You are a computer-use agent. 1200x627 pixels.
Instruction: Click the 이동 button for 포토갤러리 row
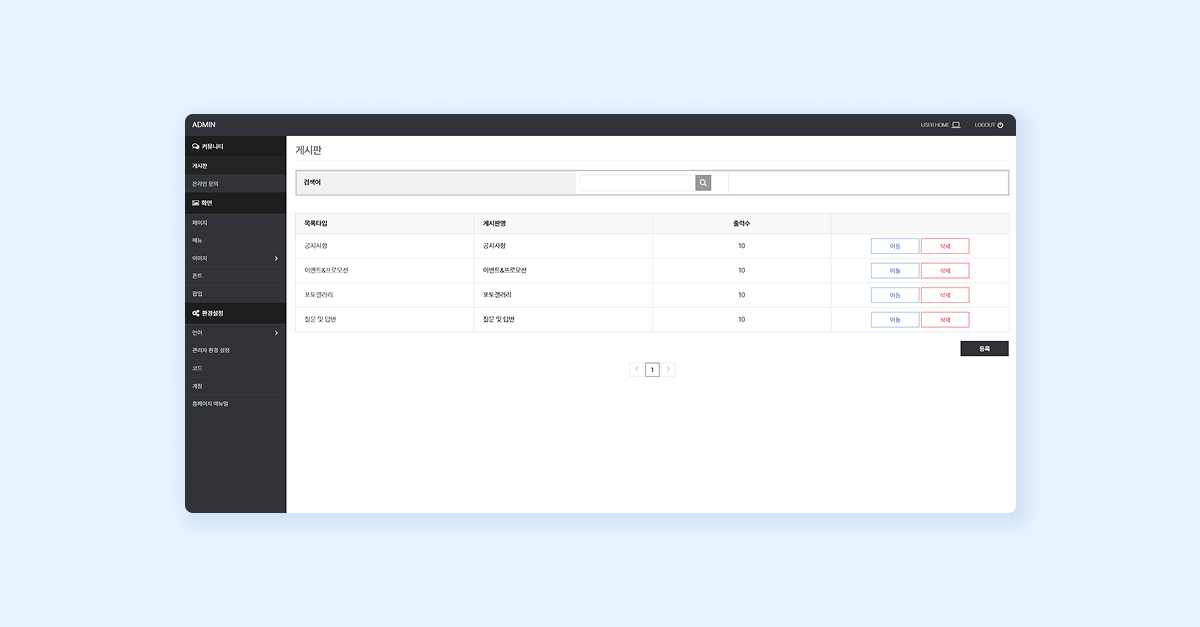coord(895,295)
